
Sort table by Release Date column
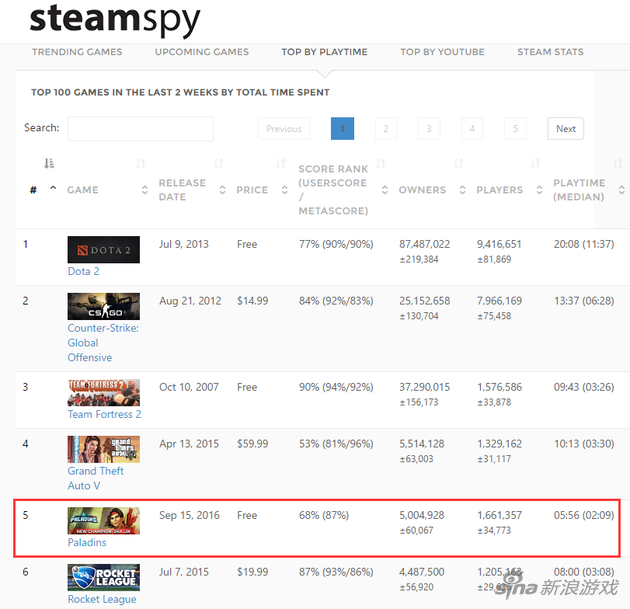[182, 190]
